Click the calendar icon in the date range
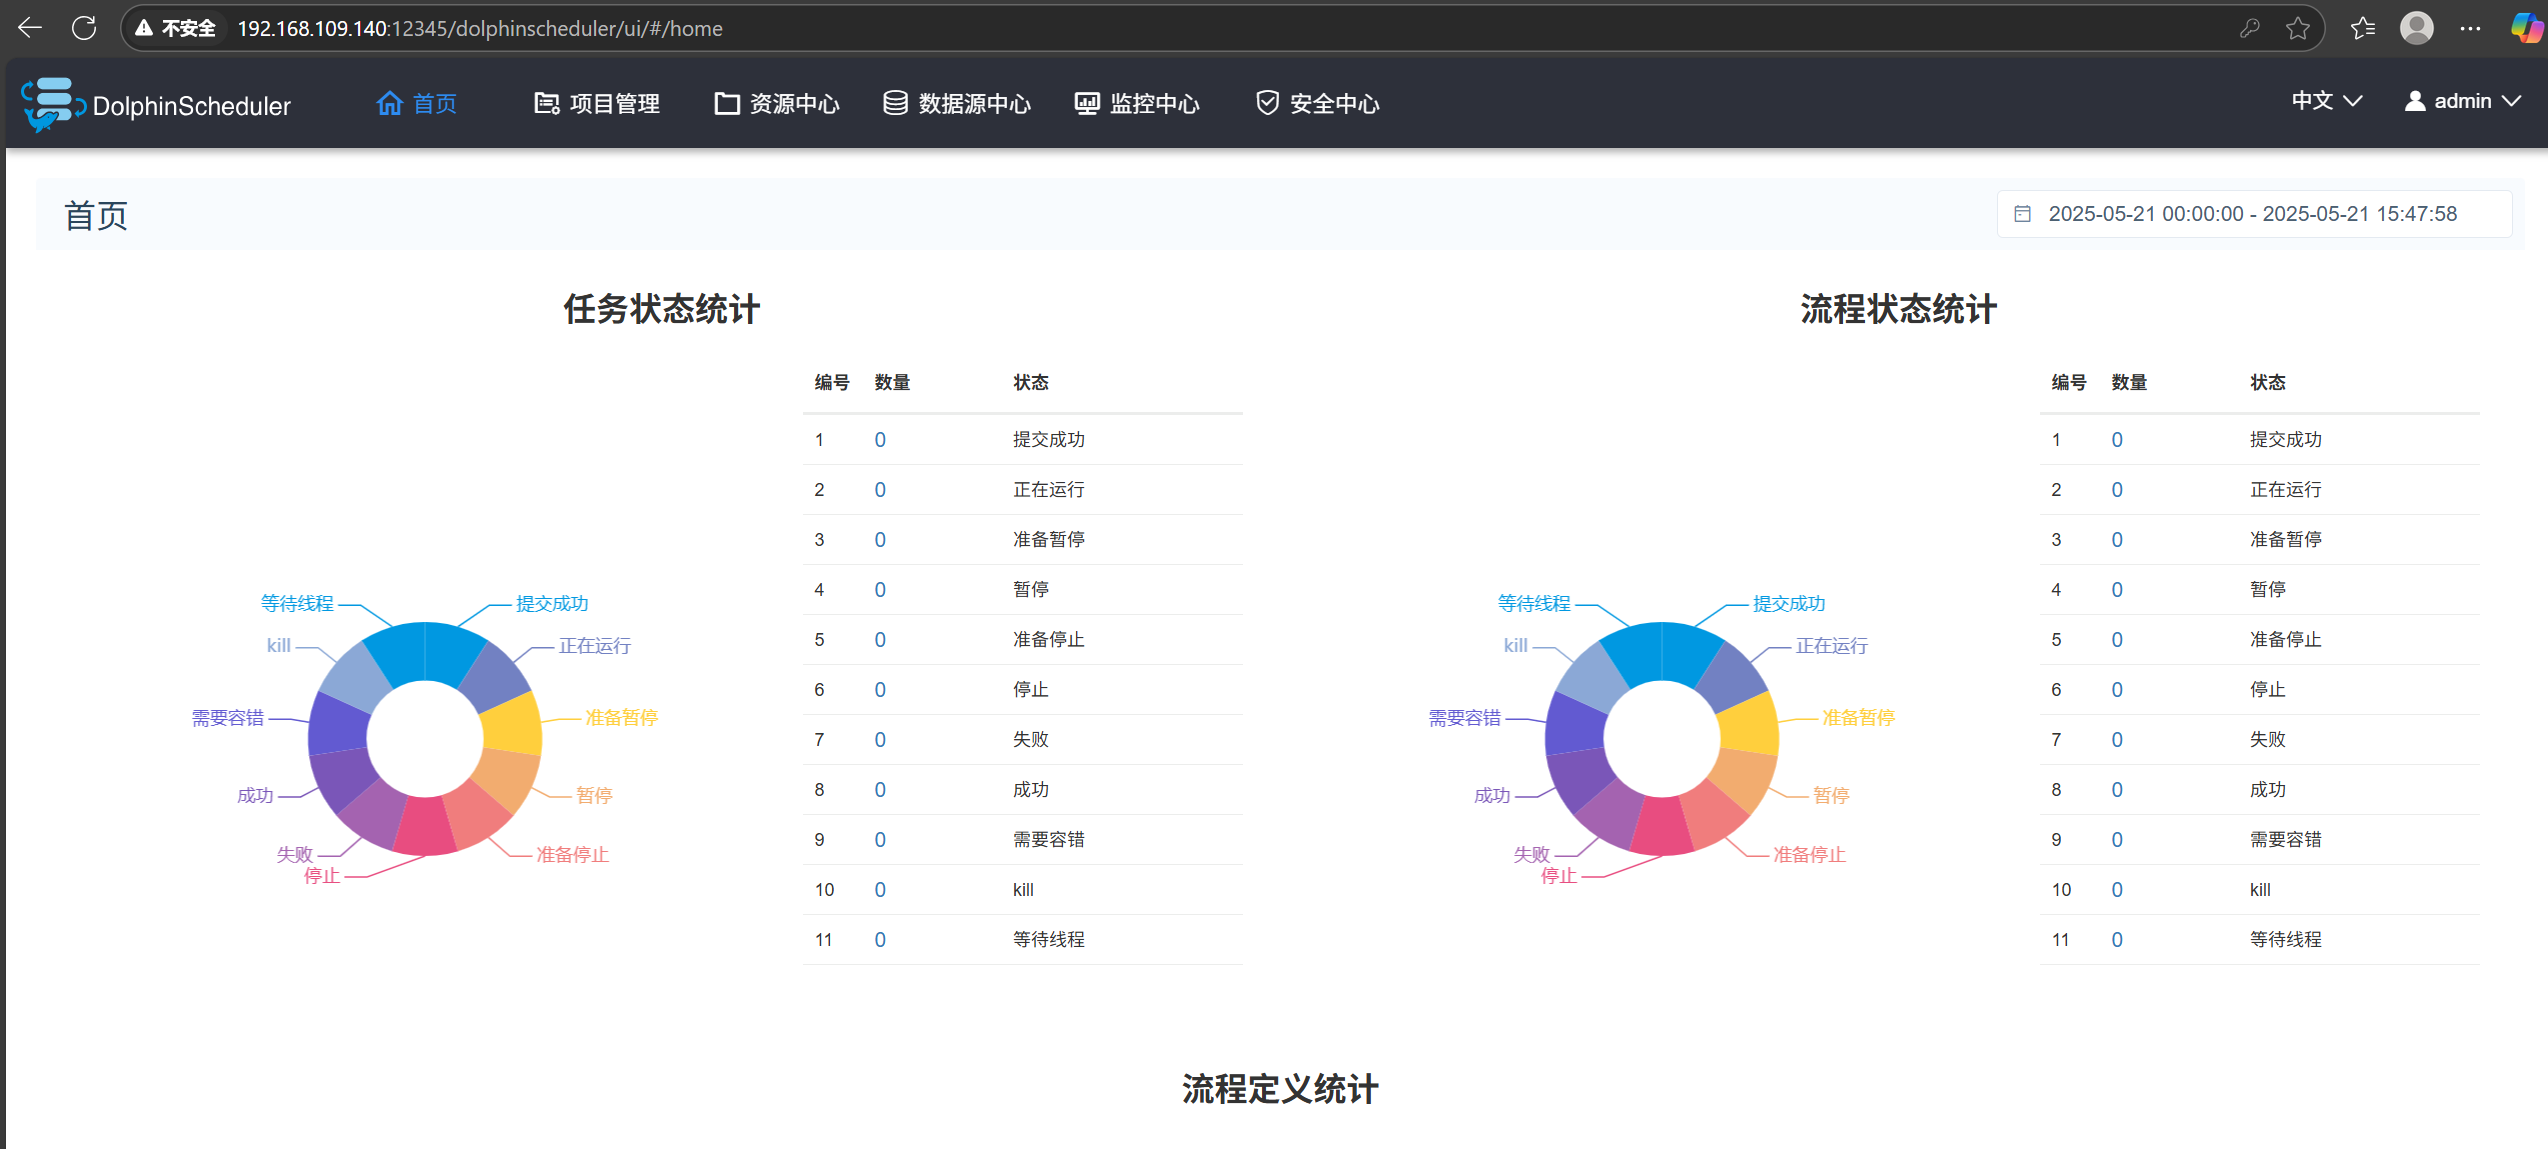This screenshot has width=2548, height=1149. coord(2022,214)
